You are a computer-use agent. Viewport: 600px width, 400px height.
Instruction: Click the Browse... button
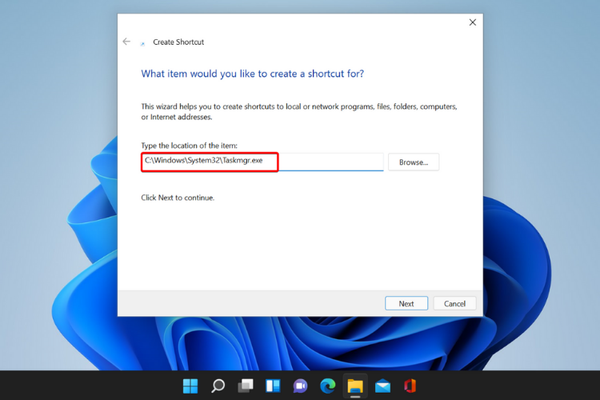pyautogui.click(x=413, y=162)
